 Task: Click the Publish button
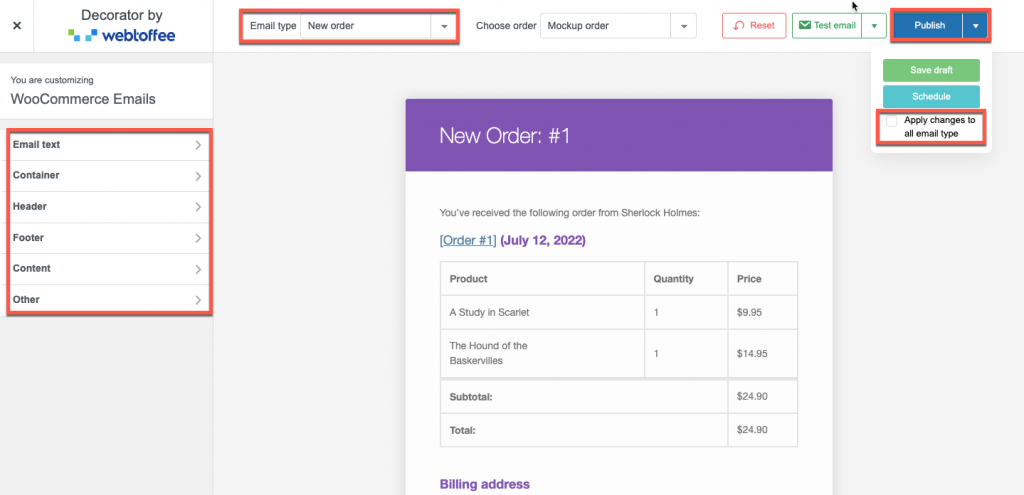pyautogui.click(x=929, y=25)
